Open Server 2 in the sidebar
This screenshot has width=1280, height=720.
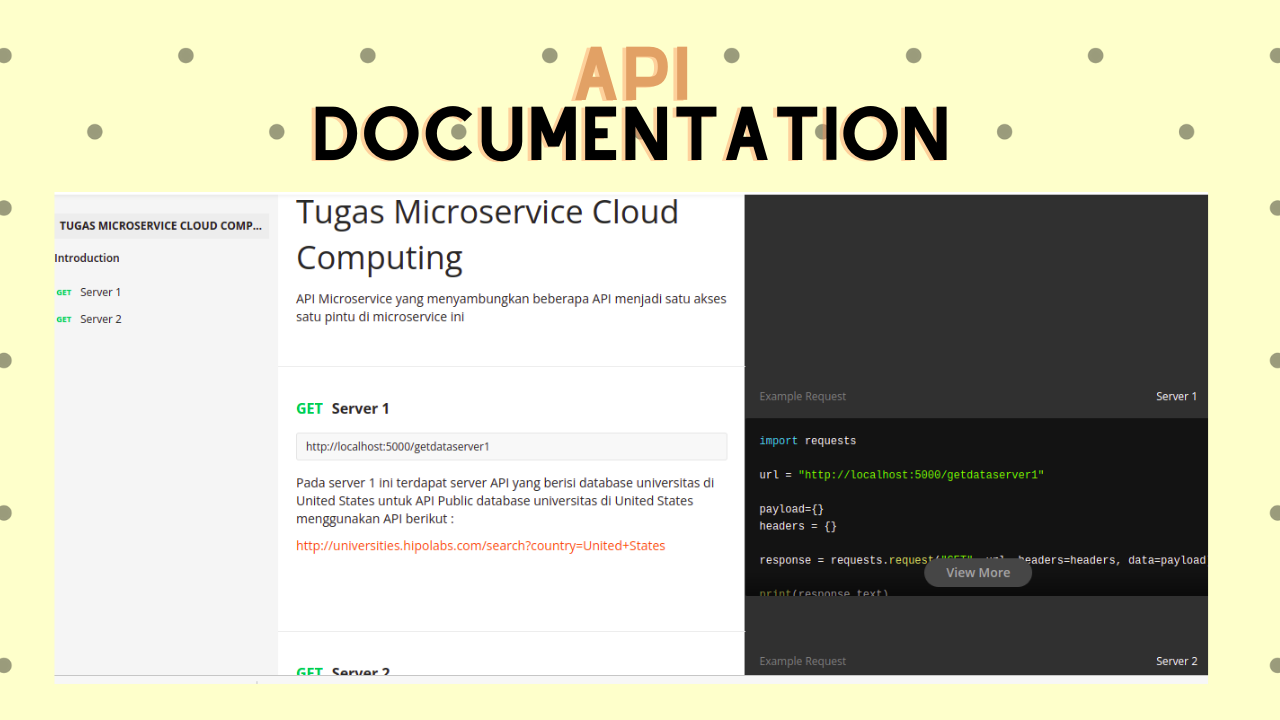(x=100, y=319)
